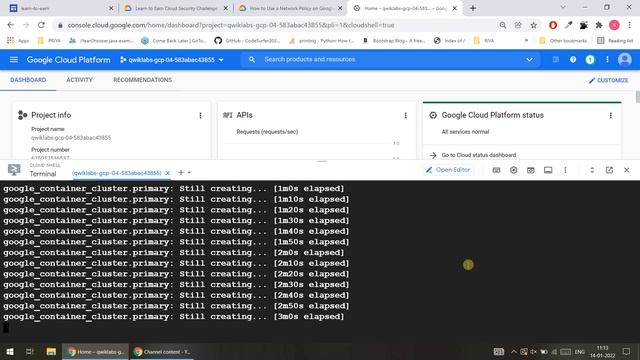Image resolution: width=640 pixels, height=360 pixels.
Task: Switch to Learn to Earn Cloud Security tab
Action: [176, 8]
